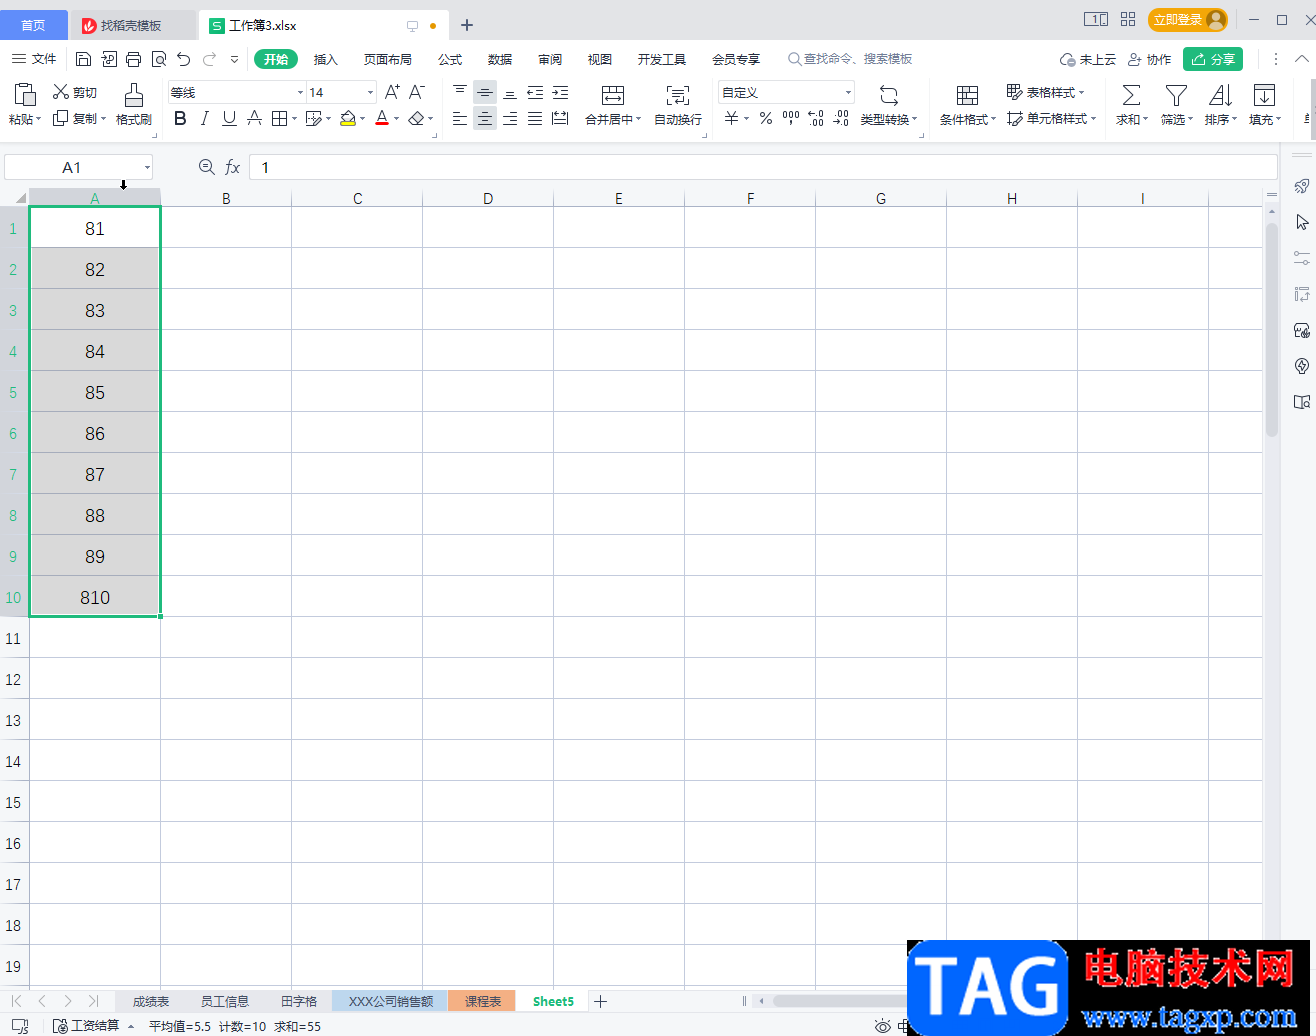Click the increase decimal places icon
The height and width of the screenshot is (1036, 1316).
[x=815, y=119]
